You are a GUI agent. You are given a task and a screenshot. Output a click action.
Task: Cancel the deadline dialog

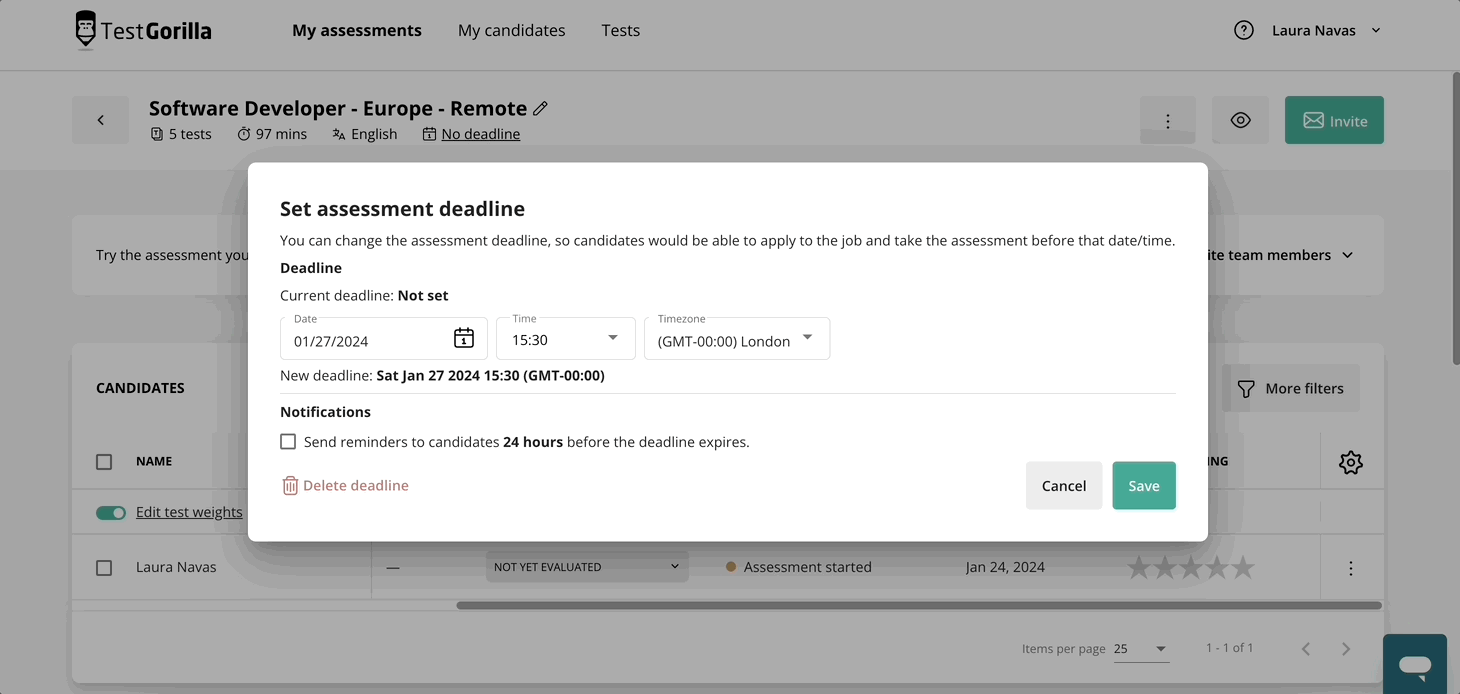1064,485
